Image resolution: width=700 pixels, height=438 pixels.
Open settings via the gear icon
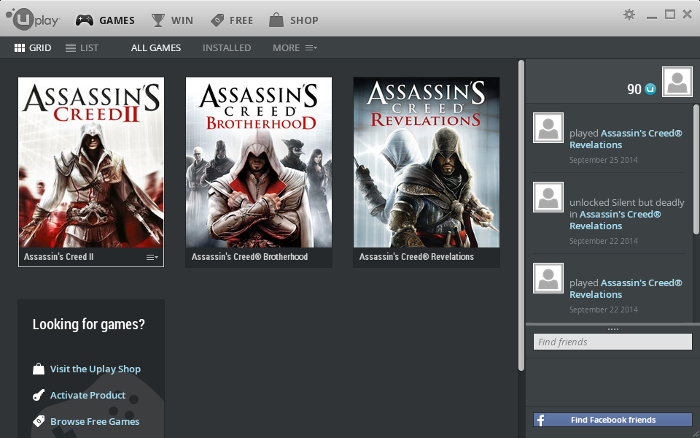coord(629,15)
